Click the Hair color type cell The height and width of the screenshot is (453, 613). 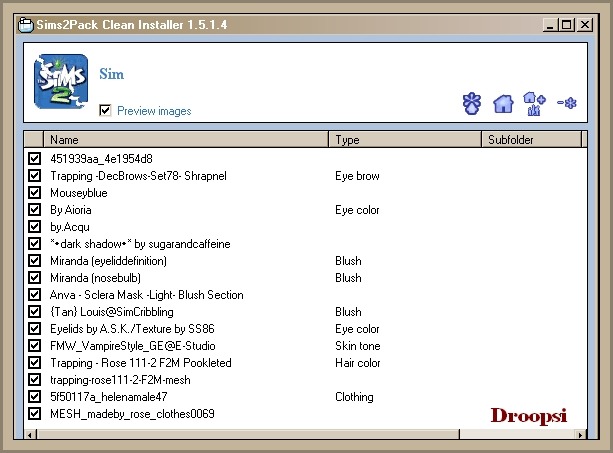pyautogui.click(x=358, y=363)
